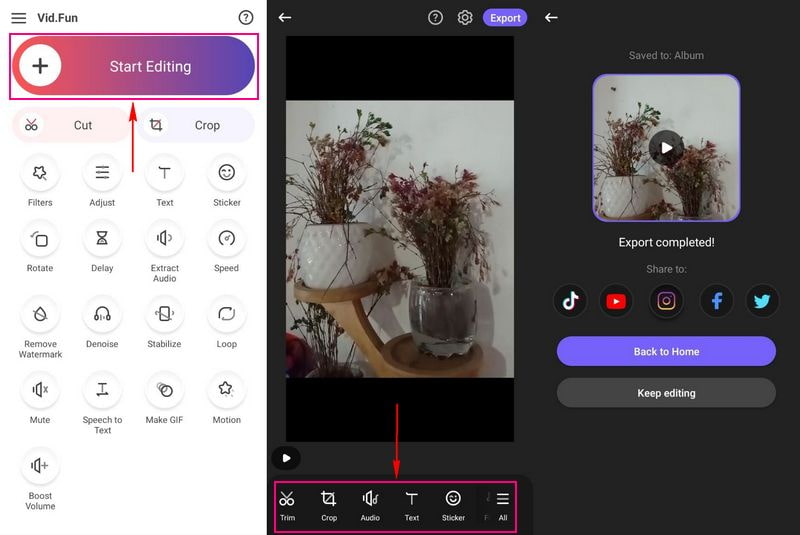Open help on the Vid.Fun home screen
This screenshot has width=800, height=535.
pyautogui.click(x=246, y=18)
